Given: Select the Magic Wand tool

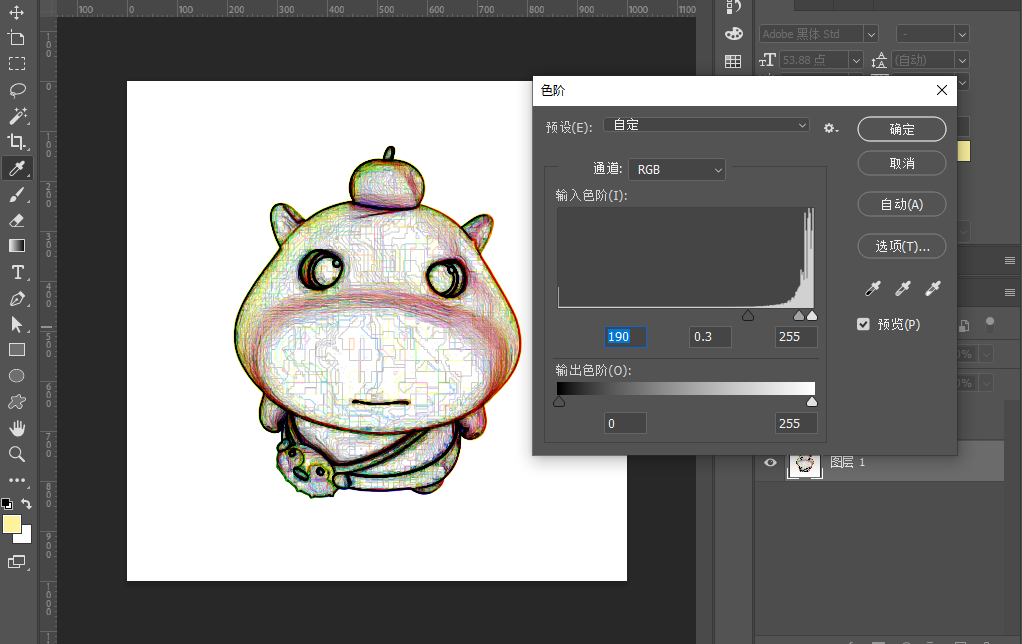Looking at the screenshot, I should [x=17, y=116].
